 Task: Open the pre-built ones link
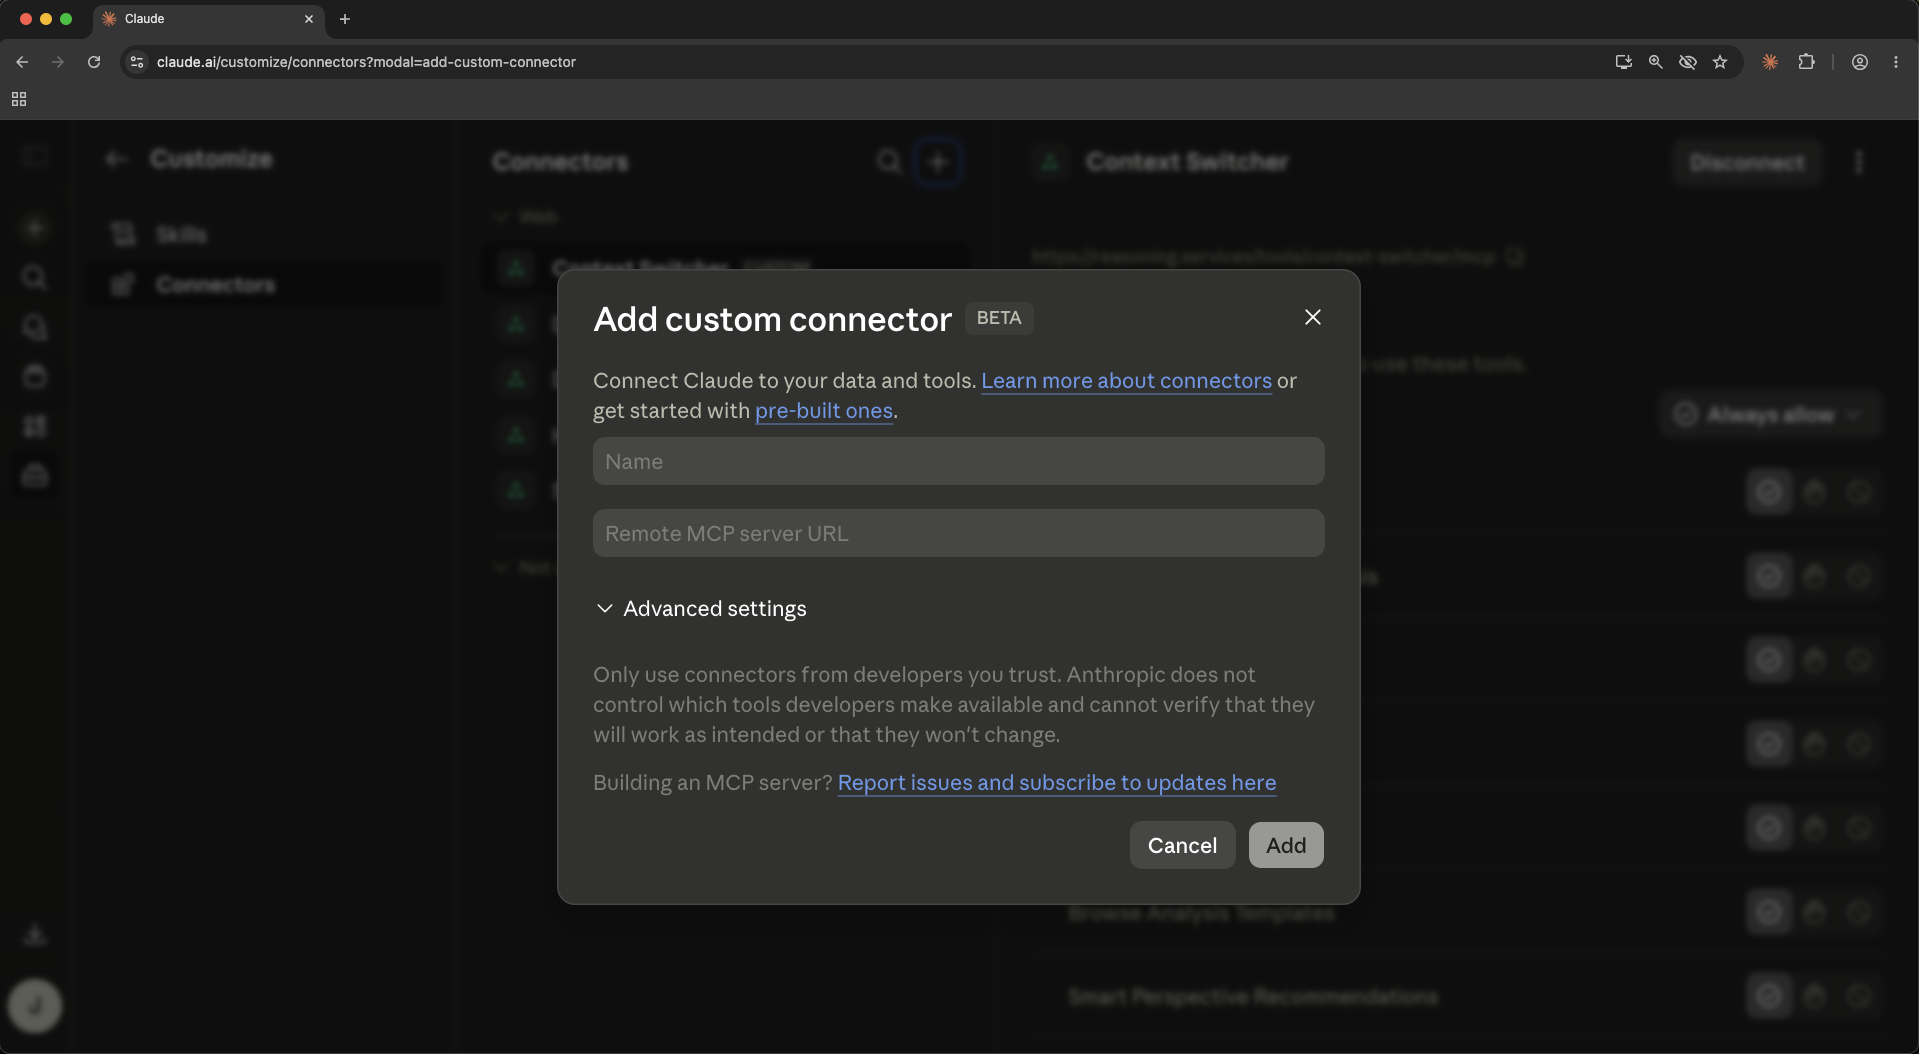[823, 410]
